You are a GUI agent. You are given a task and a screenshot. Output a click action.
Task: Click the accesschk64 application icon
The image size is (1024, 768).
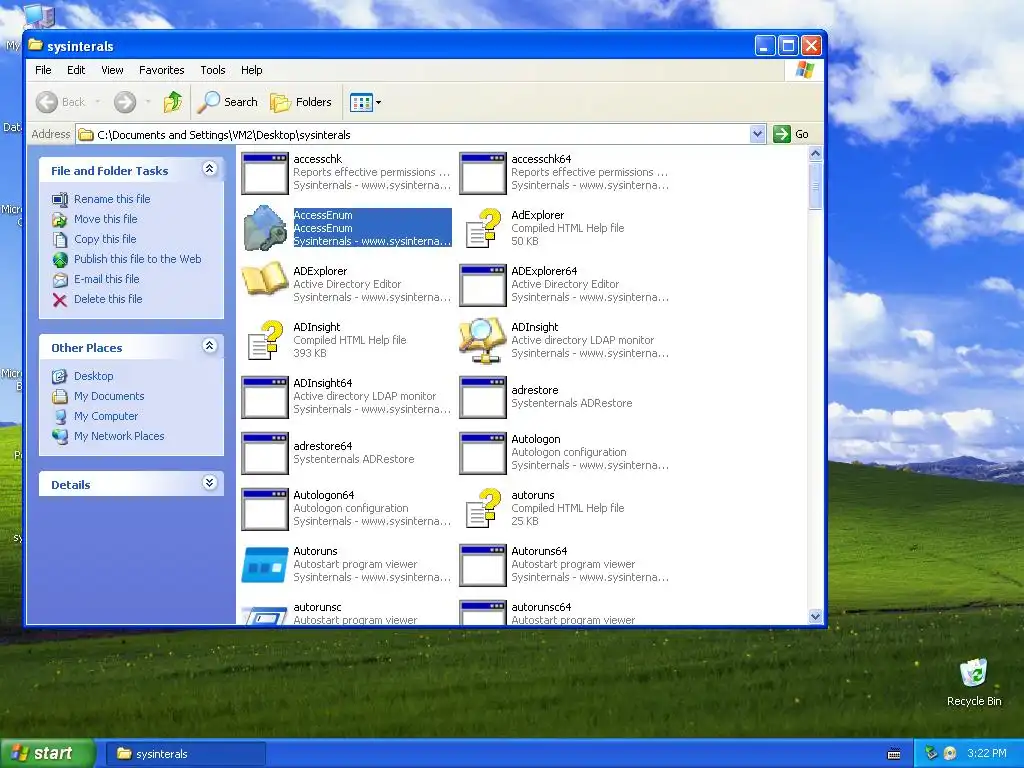point(483,174)
